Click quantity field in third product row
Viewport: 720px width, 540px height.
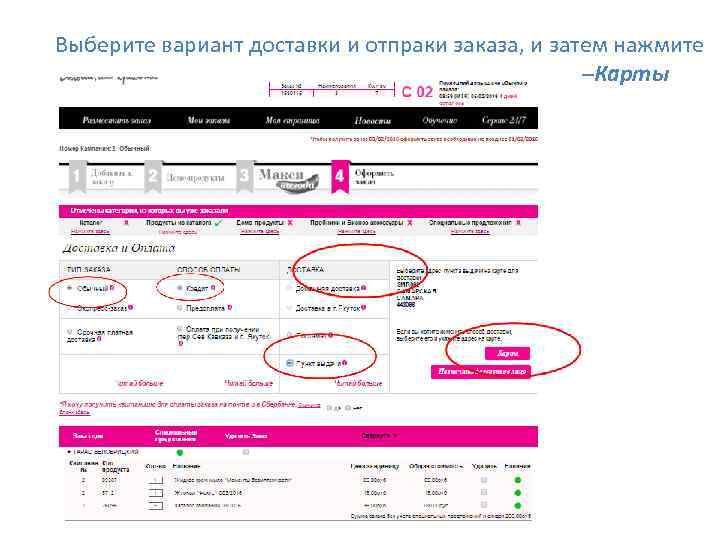(x=156, y=506)
